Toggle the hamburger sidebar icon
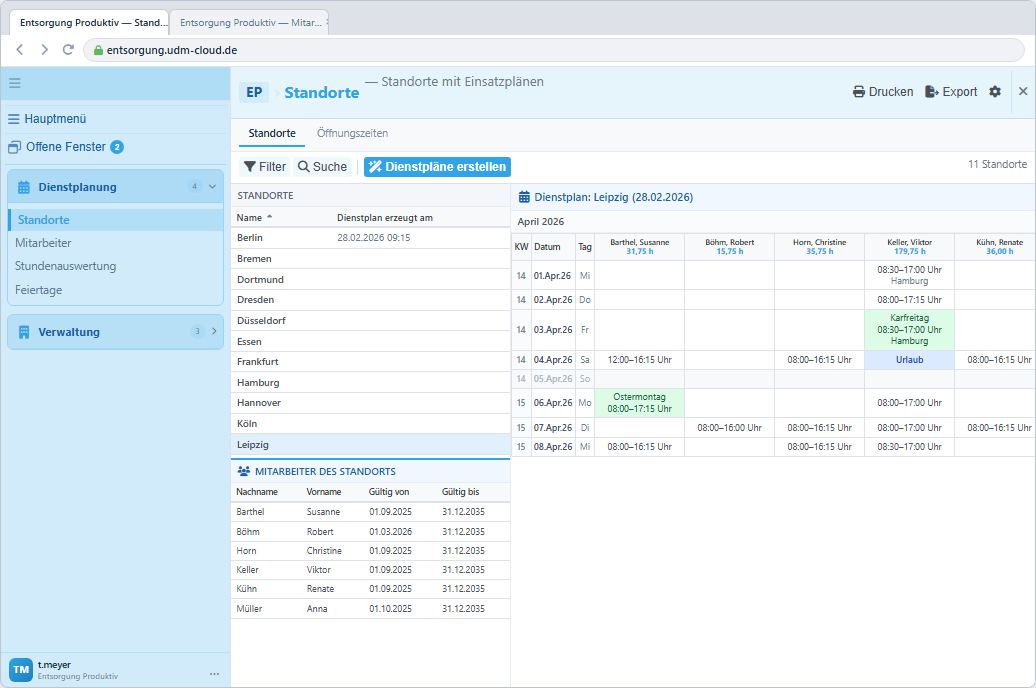The image size is (1036, 688). tap(15, 83)
